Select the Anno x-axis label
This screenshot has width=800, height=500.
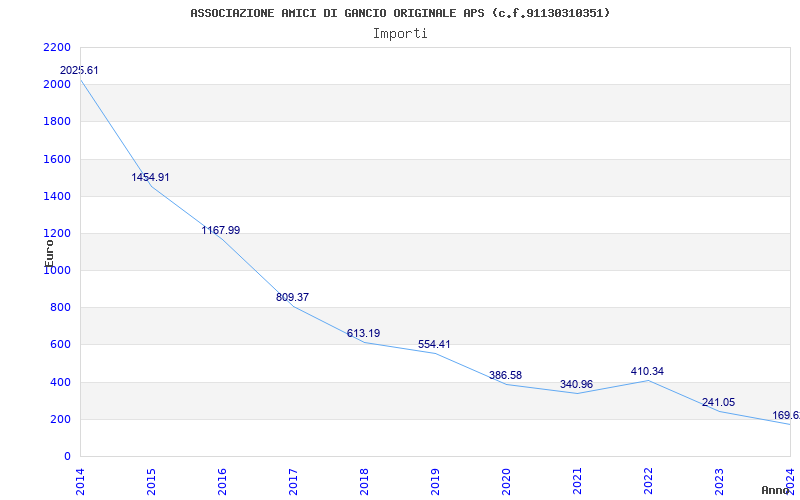775,490
